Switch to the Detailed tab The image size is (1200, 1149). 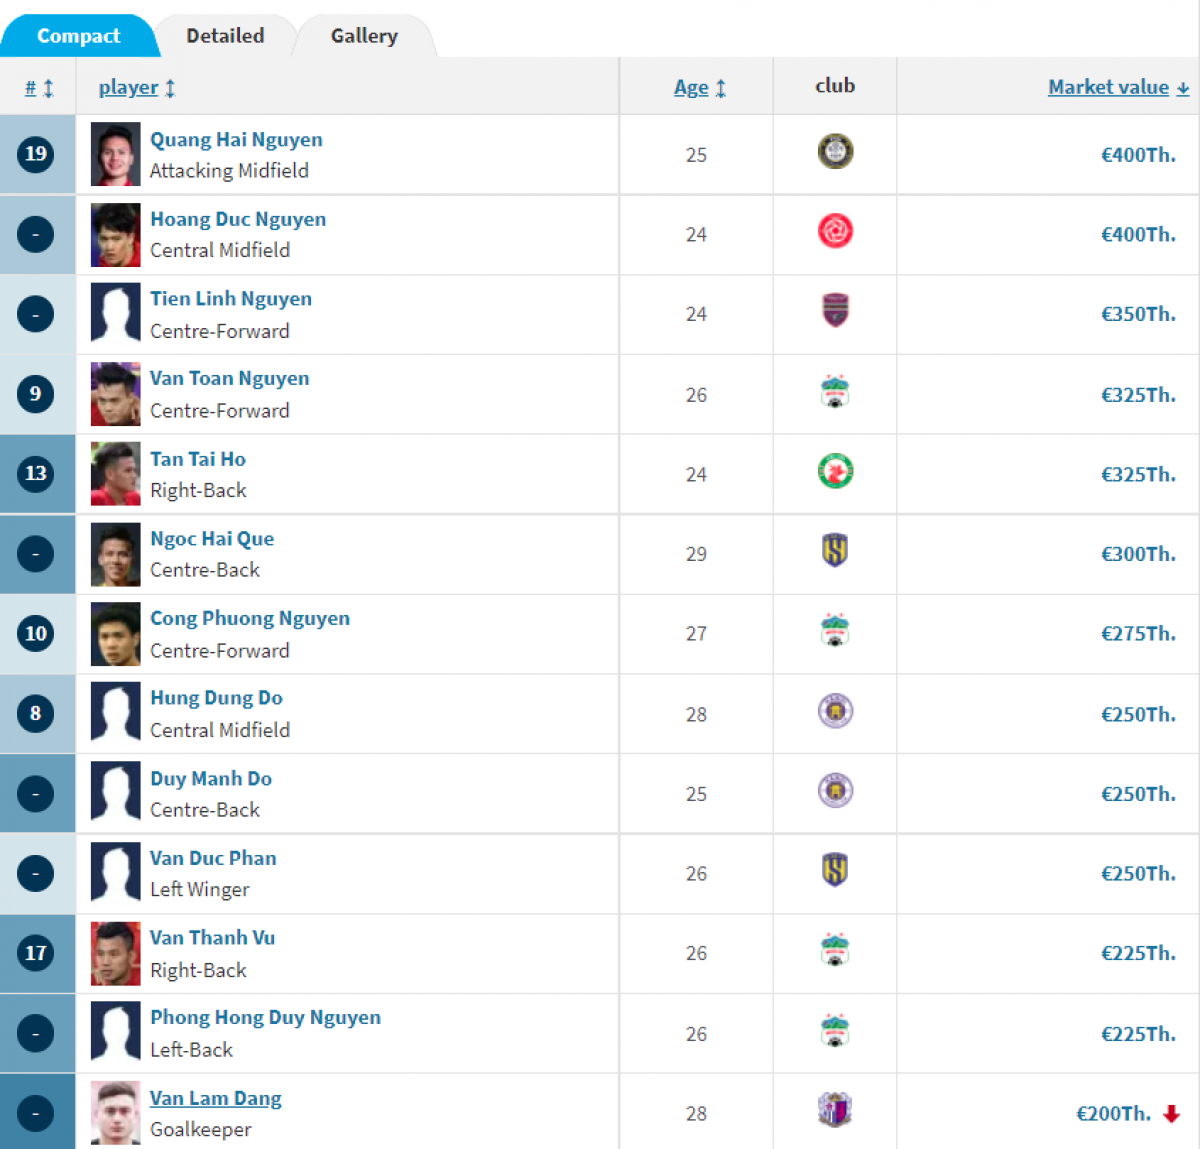[x=224, y=35]
